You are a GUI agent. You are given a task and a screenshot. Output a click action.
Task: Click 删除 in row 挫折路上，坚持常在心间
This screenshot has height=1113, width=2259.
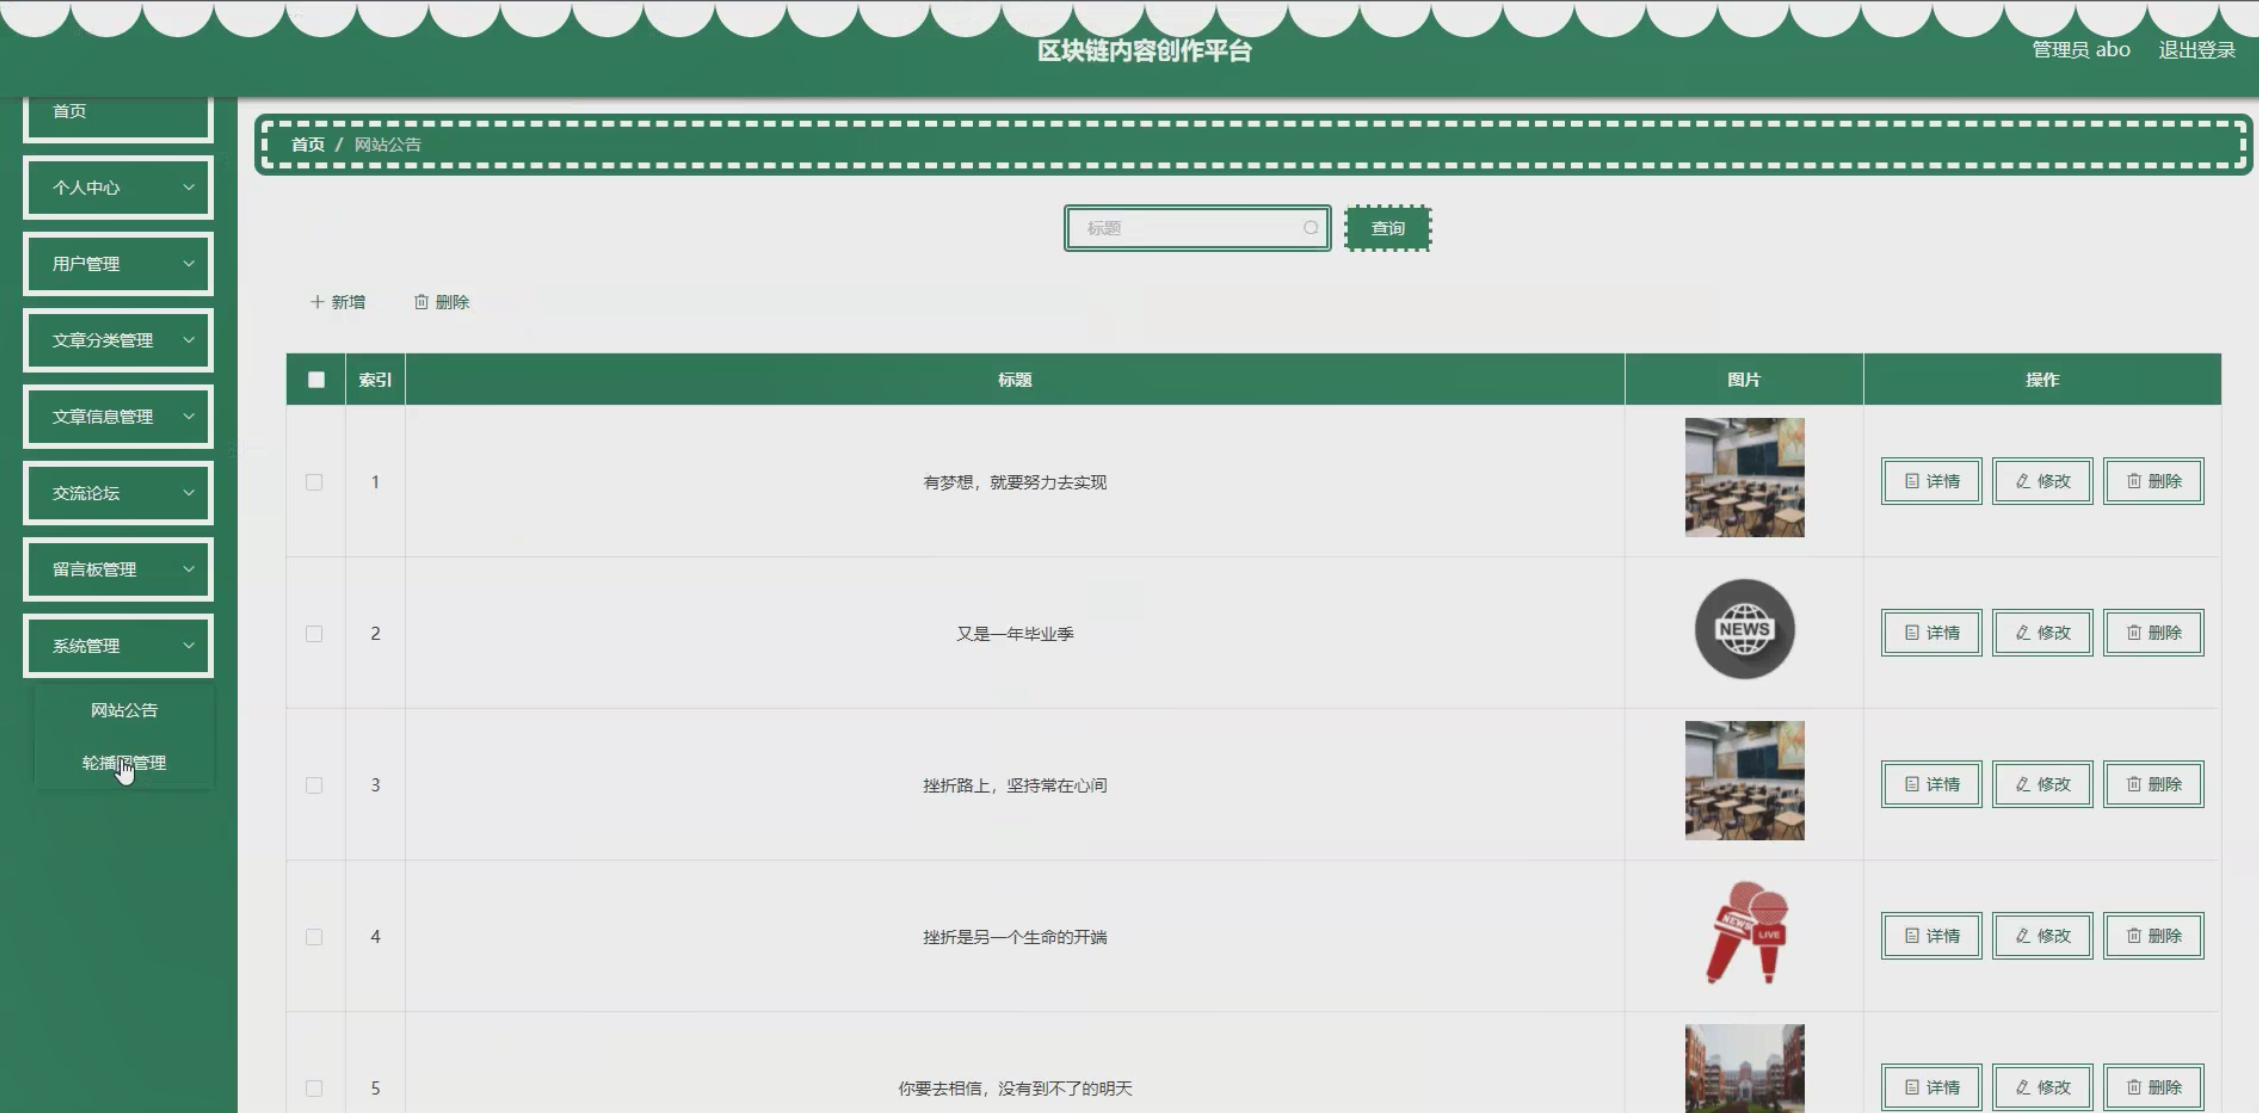pyautogui.click(x=2153, y=784)
